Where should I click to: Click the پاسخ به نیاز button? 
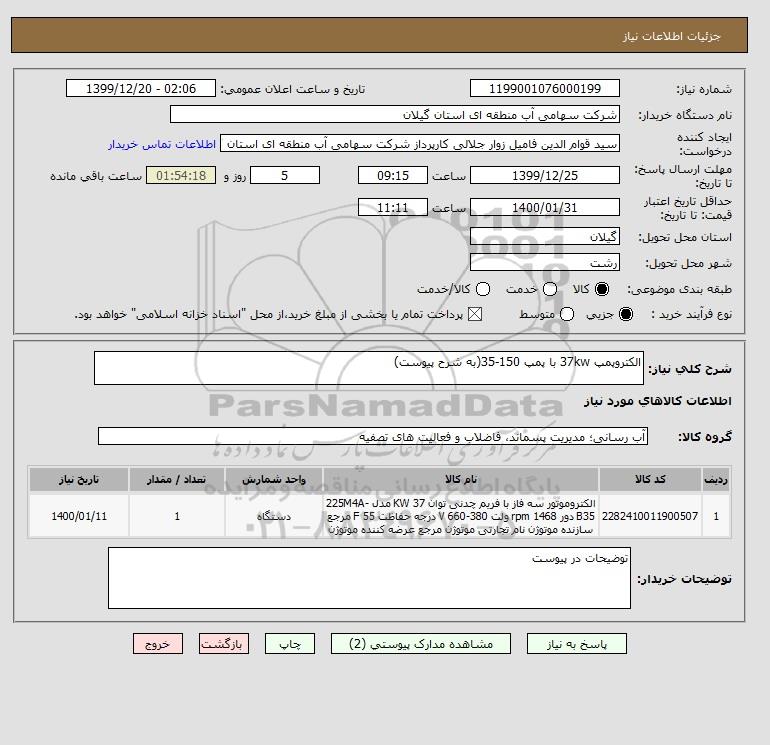(577, 644)
